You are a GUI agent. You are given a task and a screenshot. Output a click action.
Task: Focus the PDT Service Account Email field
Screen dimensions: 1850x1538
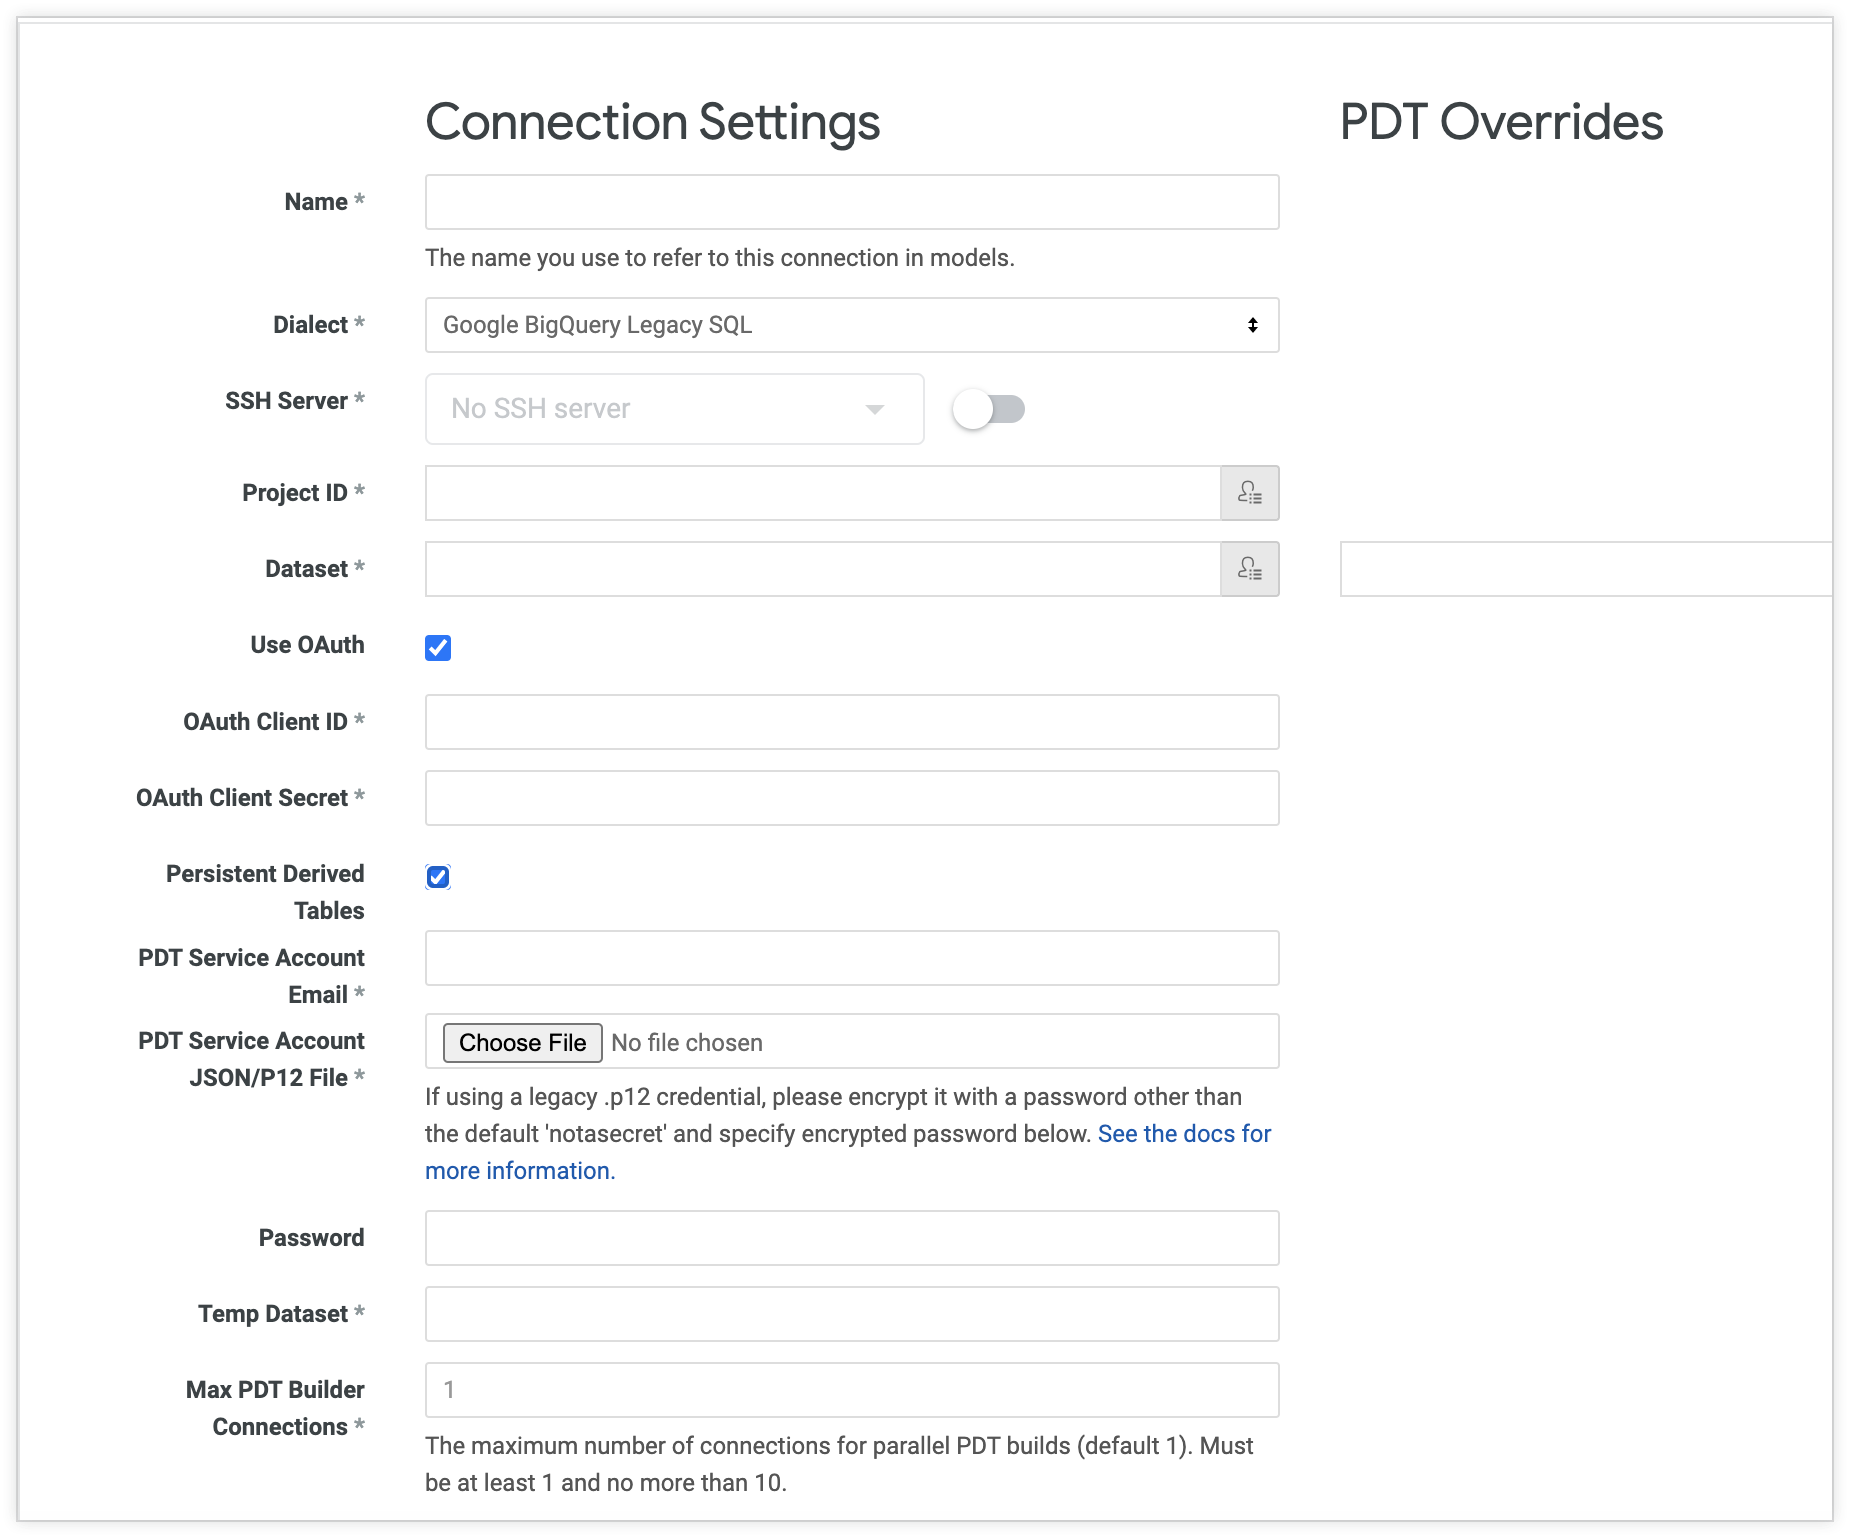851,958
